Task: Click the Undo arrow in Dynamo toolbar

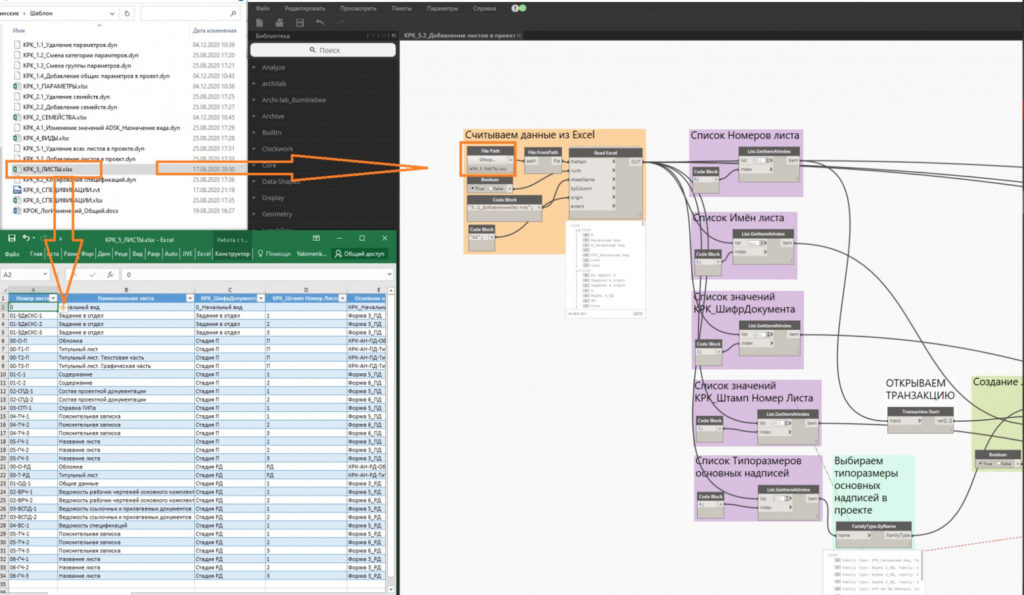Action: (320, 23)
